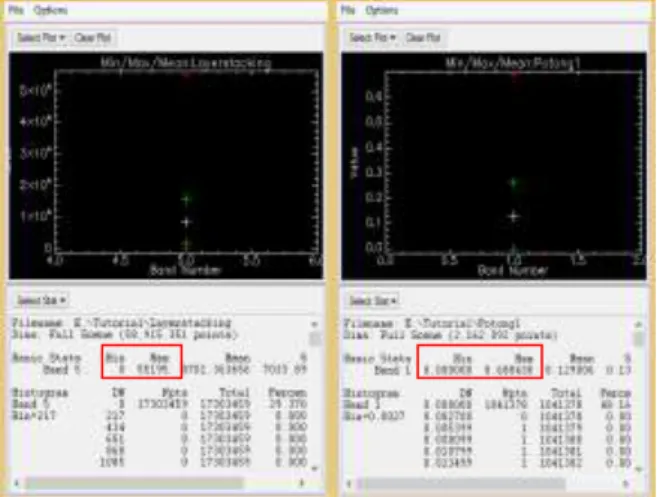Click scroll-right arrow of Layerstacking stats text
This screenshot has height=497, width=657.
click(301, 483)
